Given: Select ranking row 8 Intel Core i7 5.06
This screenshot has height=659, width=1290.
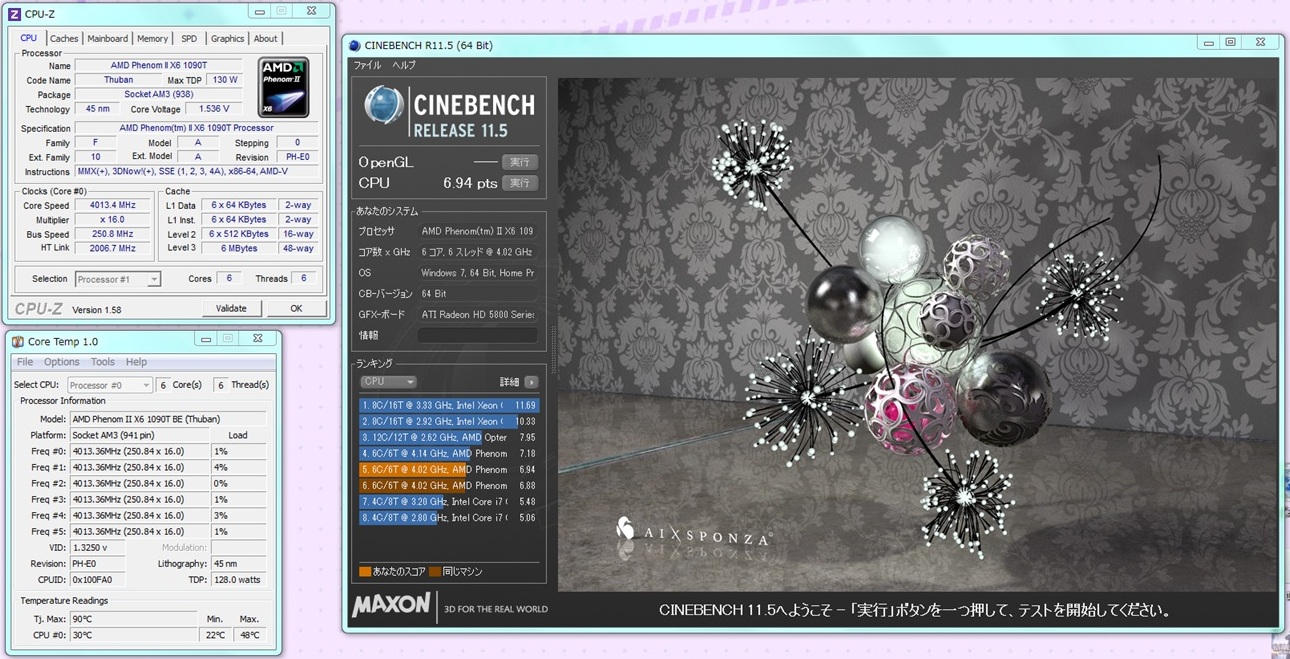Looking at the screenshot, I should [449, 518].
